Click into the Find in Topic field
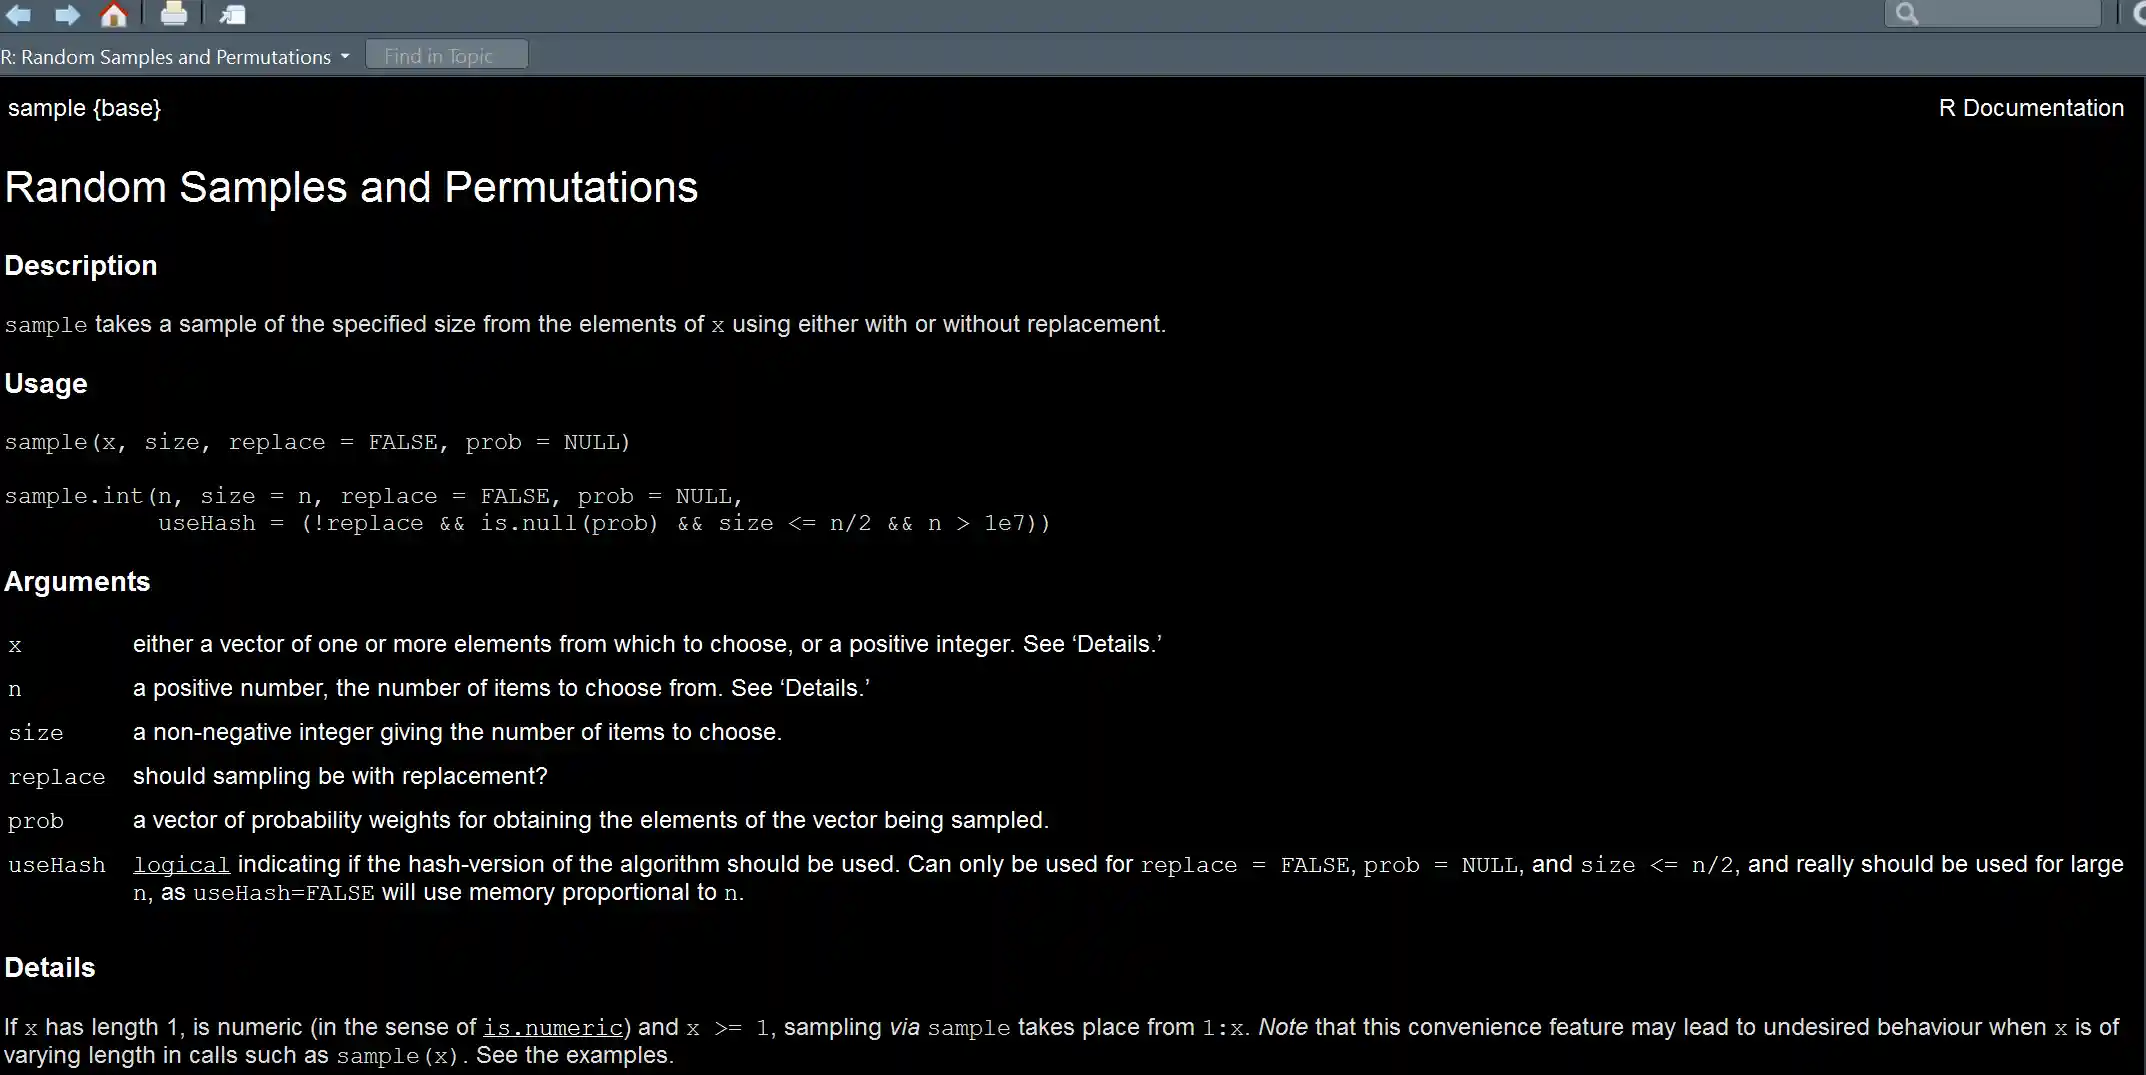Image resolution: width=2146 pixels, height=1075 pixels. point(446,56)
